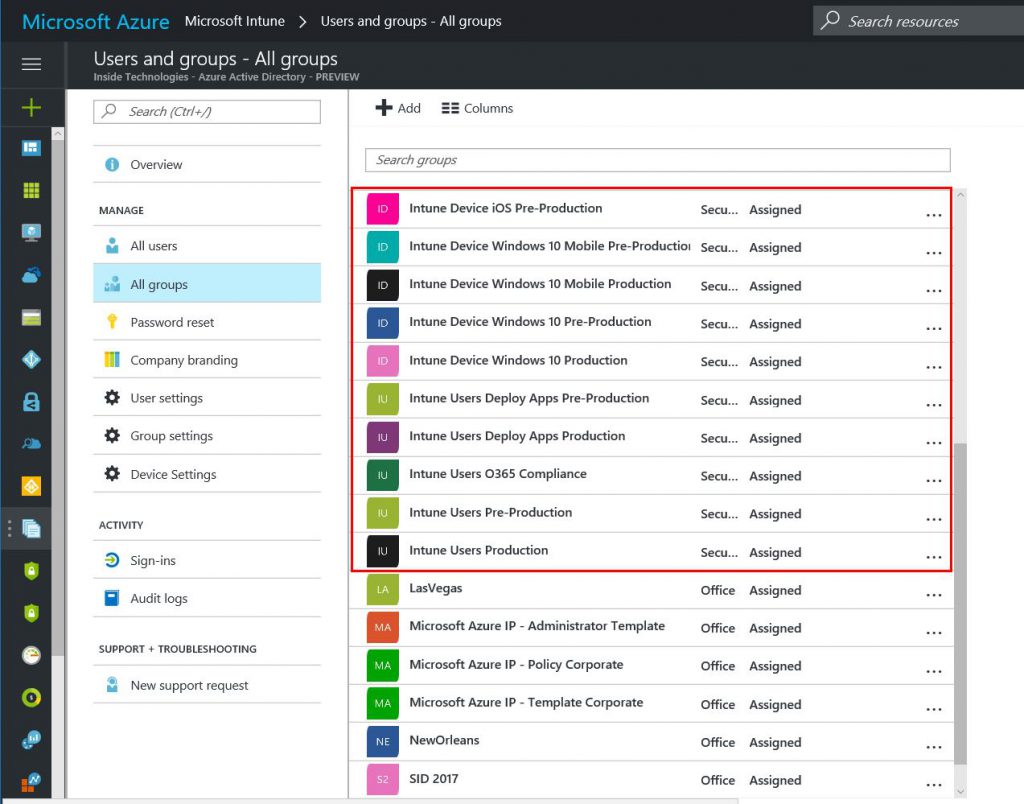This screenshot has width=1024, height=804.
Task: Open Group settings
Action: tap(207, 436)
